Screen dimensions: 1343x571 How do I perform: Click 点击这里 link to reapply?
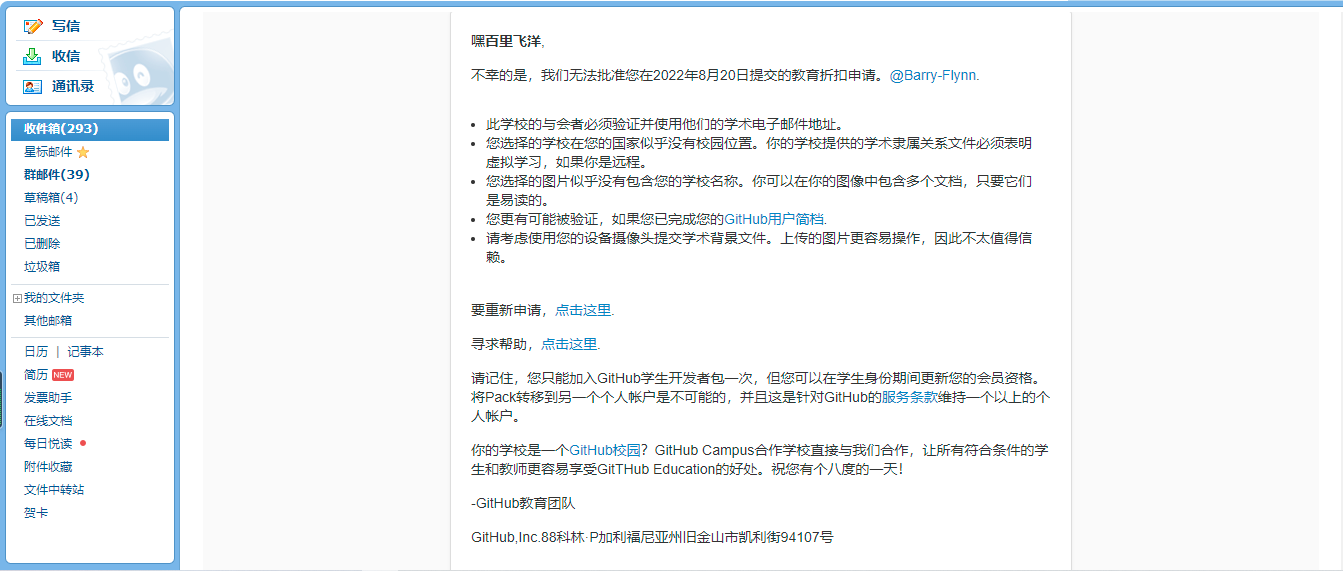pyautogui.click(x=584, y=311)
